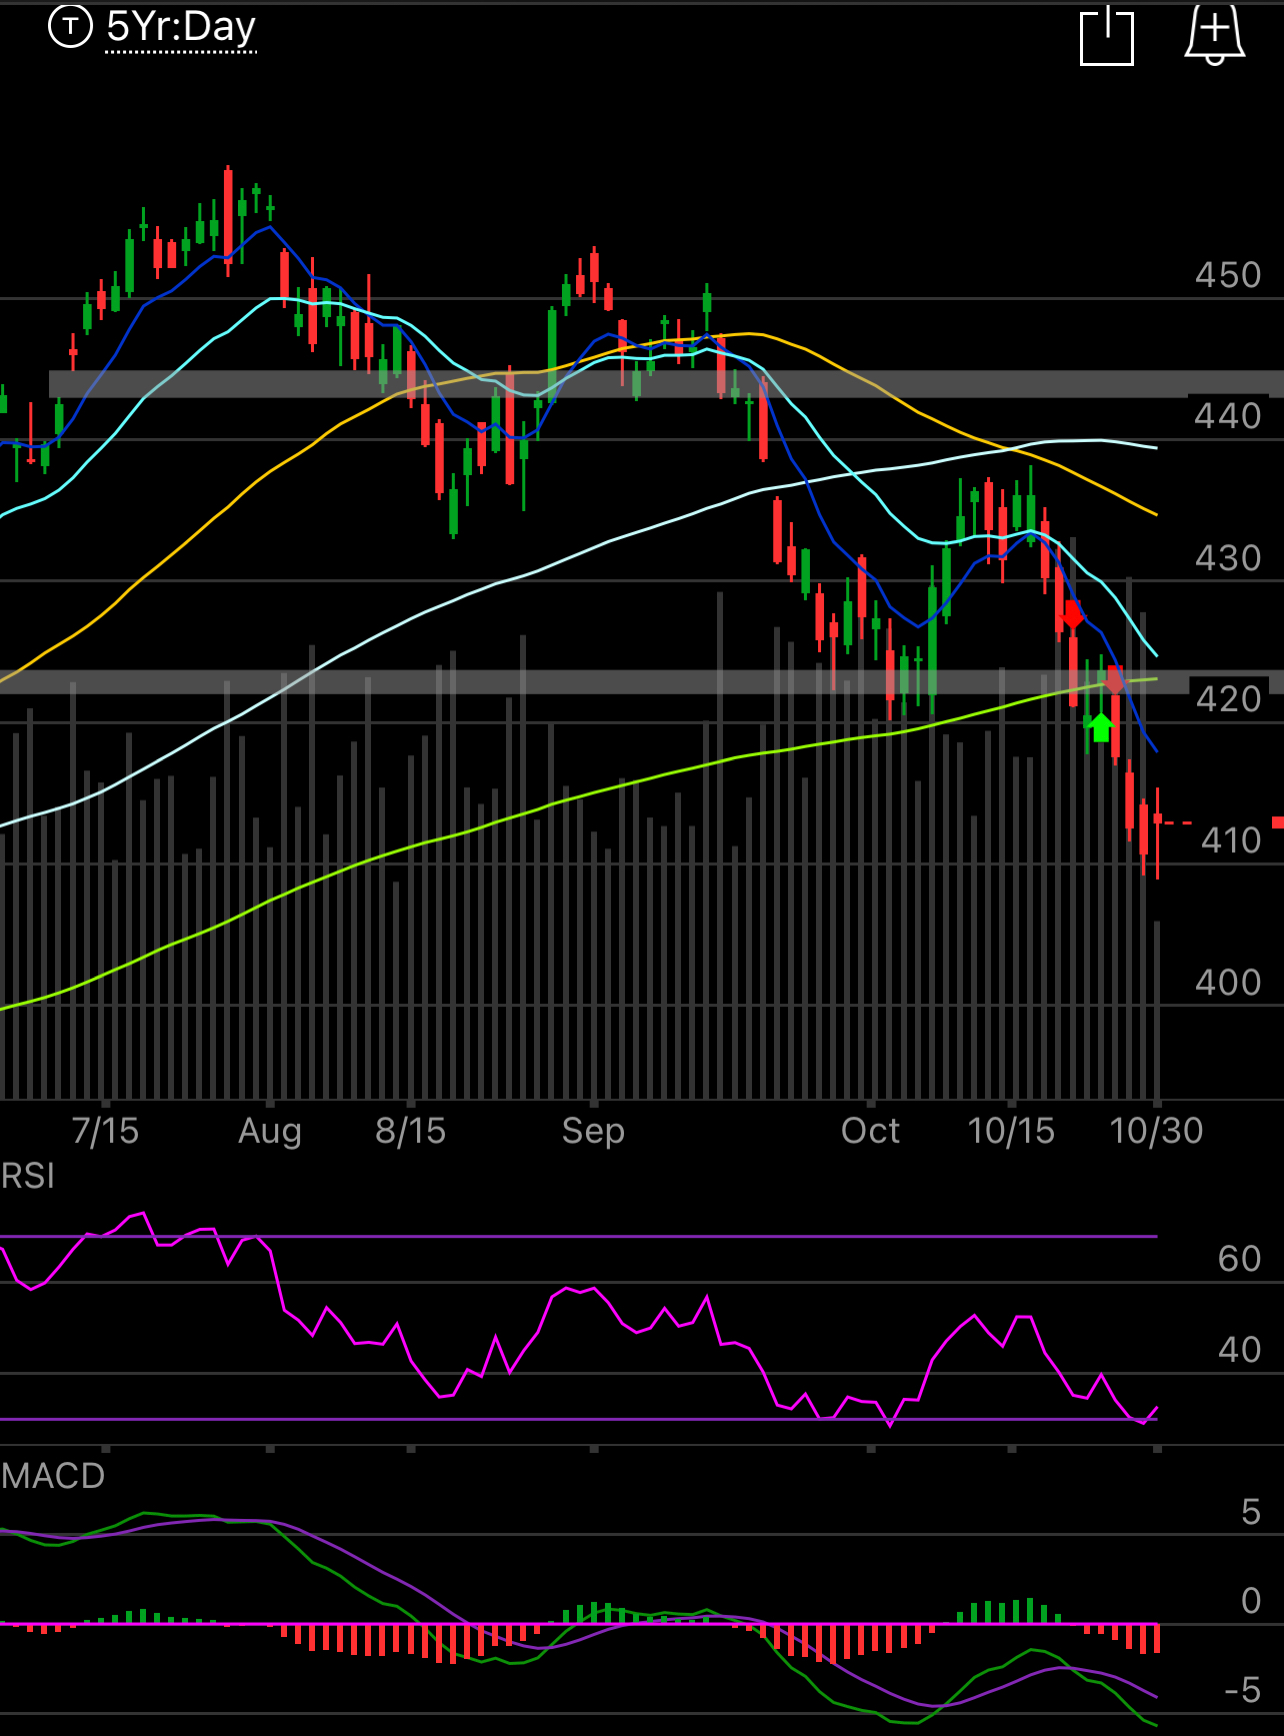Tap the Sep date axis label
This screenshot has height=1736, width=1284.
tap(593, 1131)
